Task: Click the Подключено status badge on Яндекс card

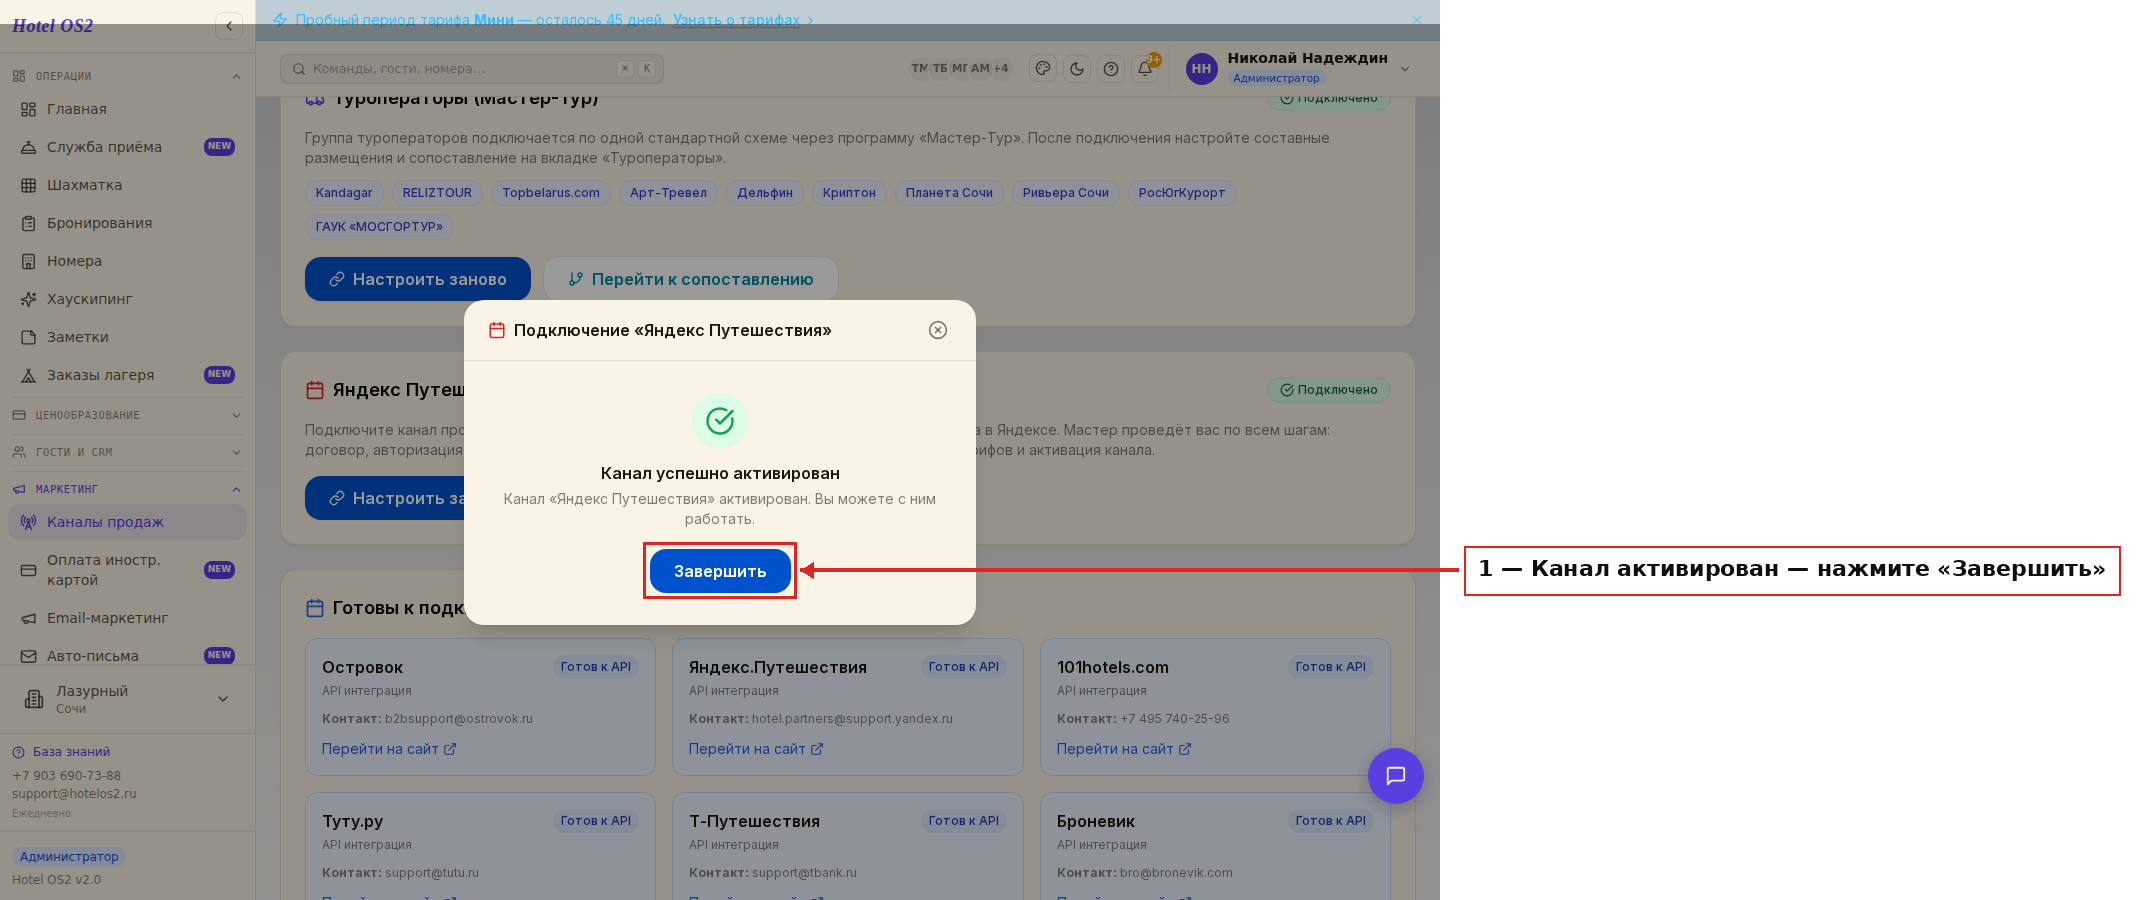Action: [1329, 390]
